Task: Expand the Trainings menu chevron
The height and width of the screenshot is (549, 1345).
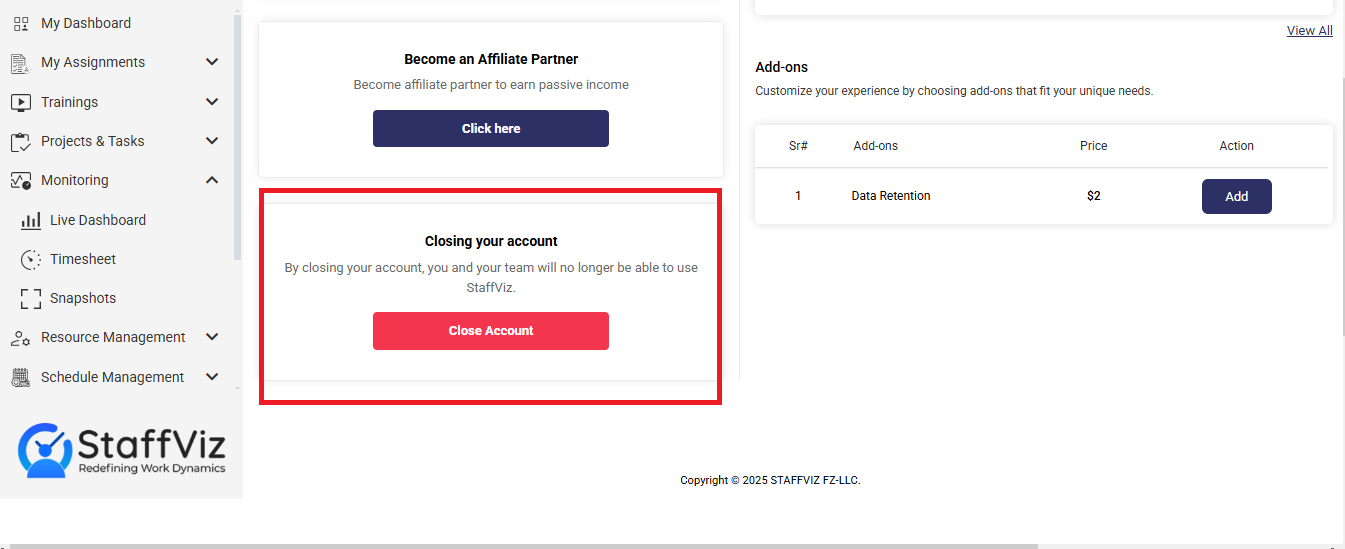Action: [x=212, y=102]
